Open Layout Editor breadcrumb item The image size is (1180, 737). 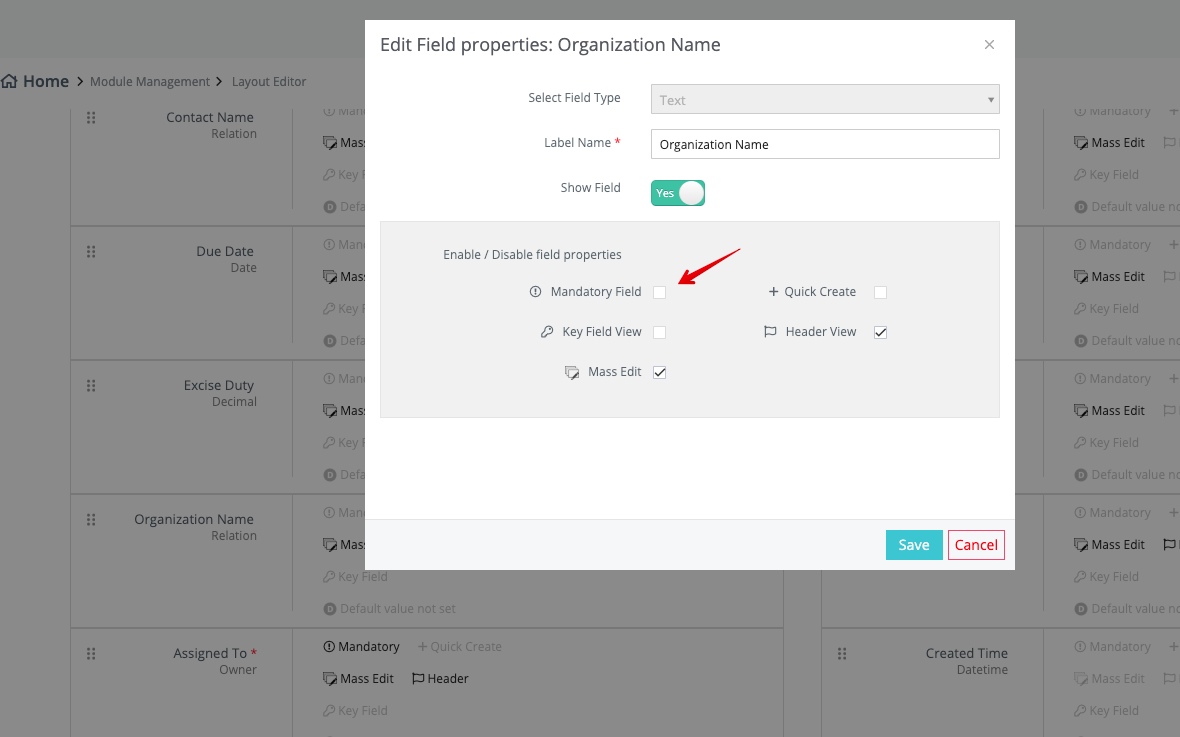(x=269, y=82)
